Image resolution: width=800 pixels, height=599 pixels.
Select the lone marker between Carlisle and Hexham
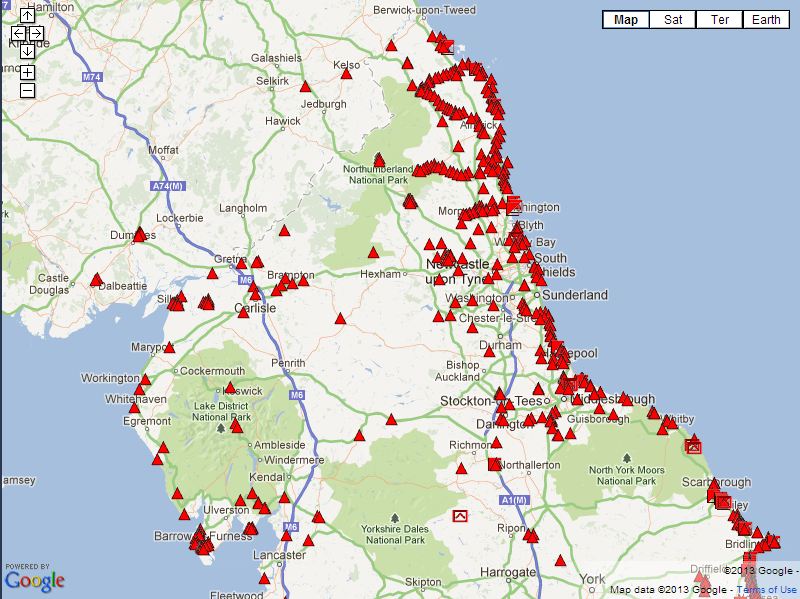tap(340, 319)
